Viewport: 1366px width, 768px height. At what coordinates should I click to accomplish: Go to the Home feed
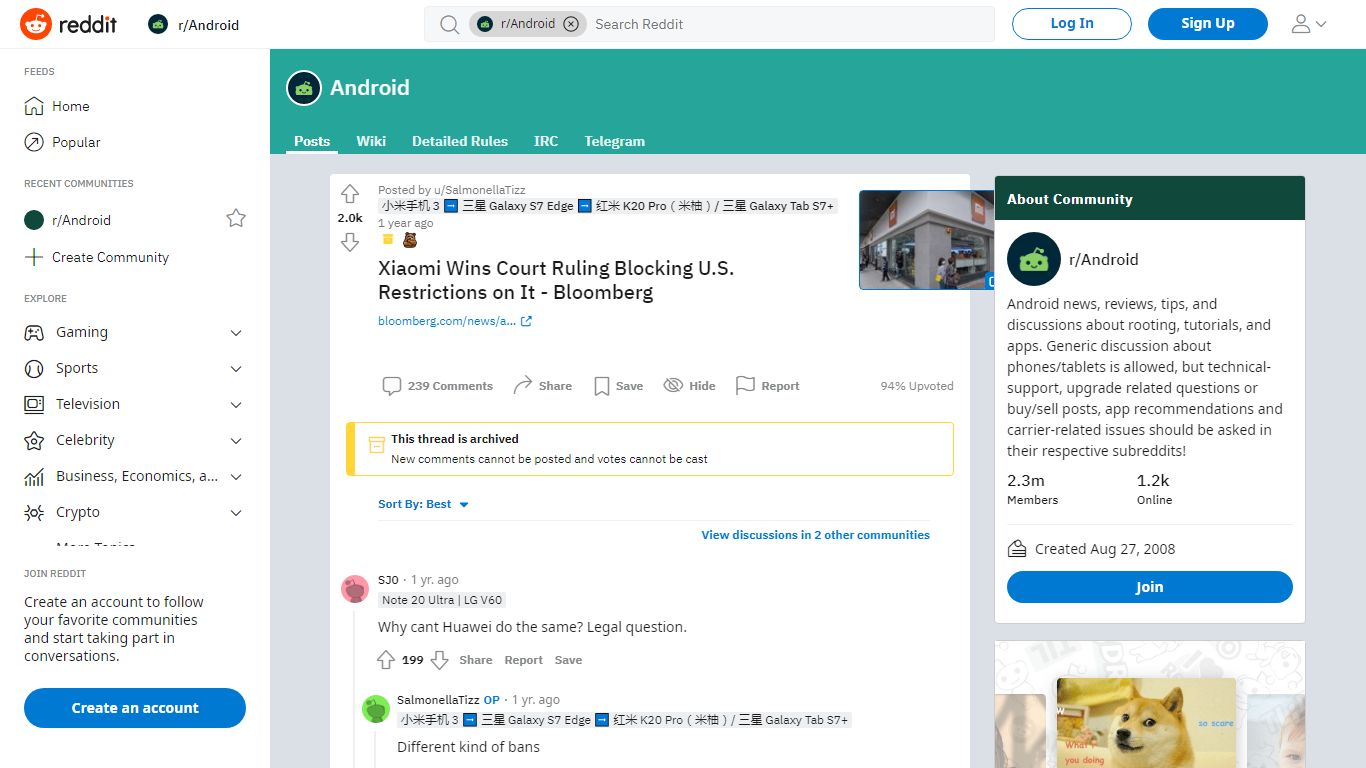[135, 106]
